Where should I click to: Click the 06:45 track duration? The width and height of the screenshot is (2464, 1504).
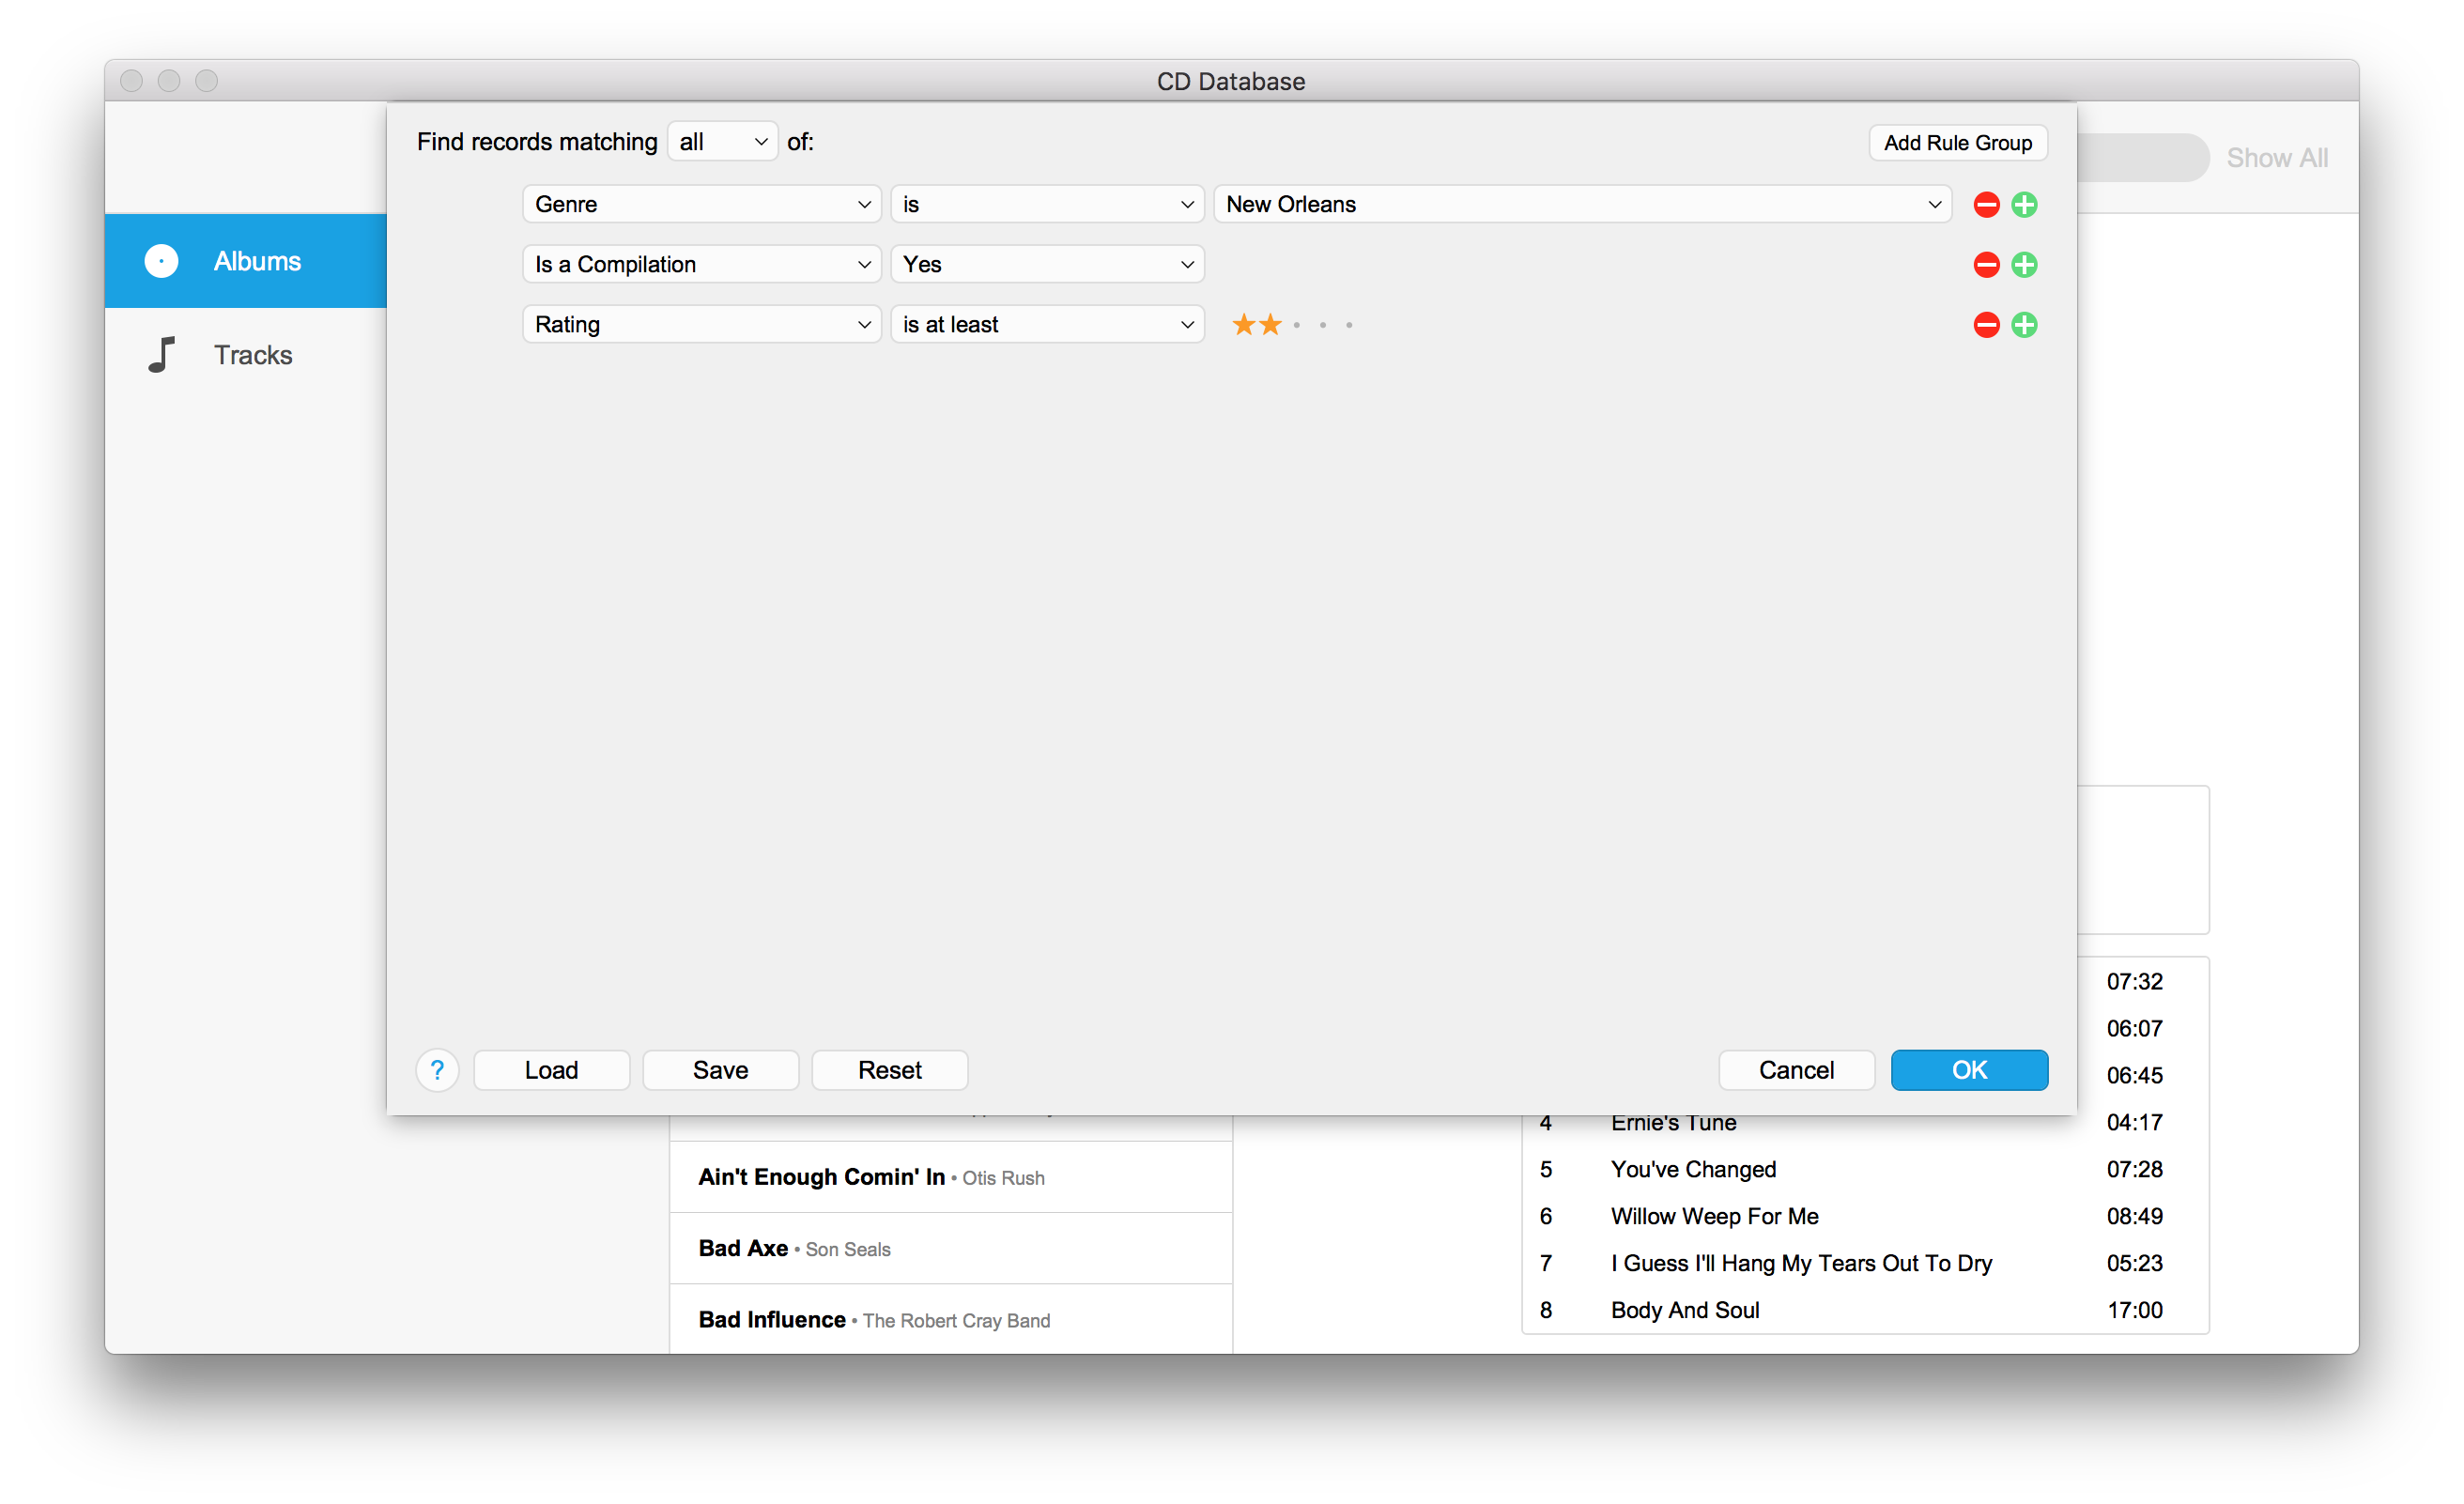(2134, 1076)
